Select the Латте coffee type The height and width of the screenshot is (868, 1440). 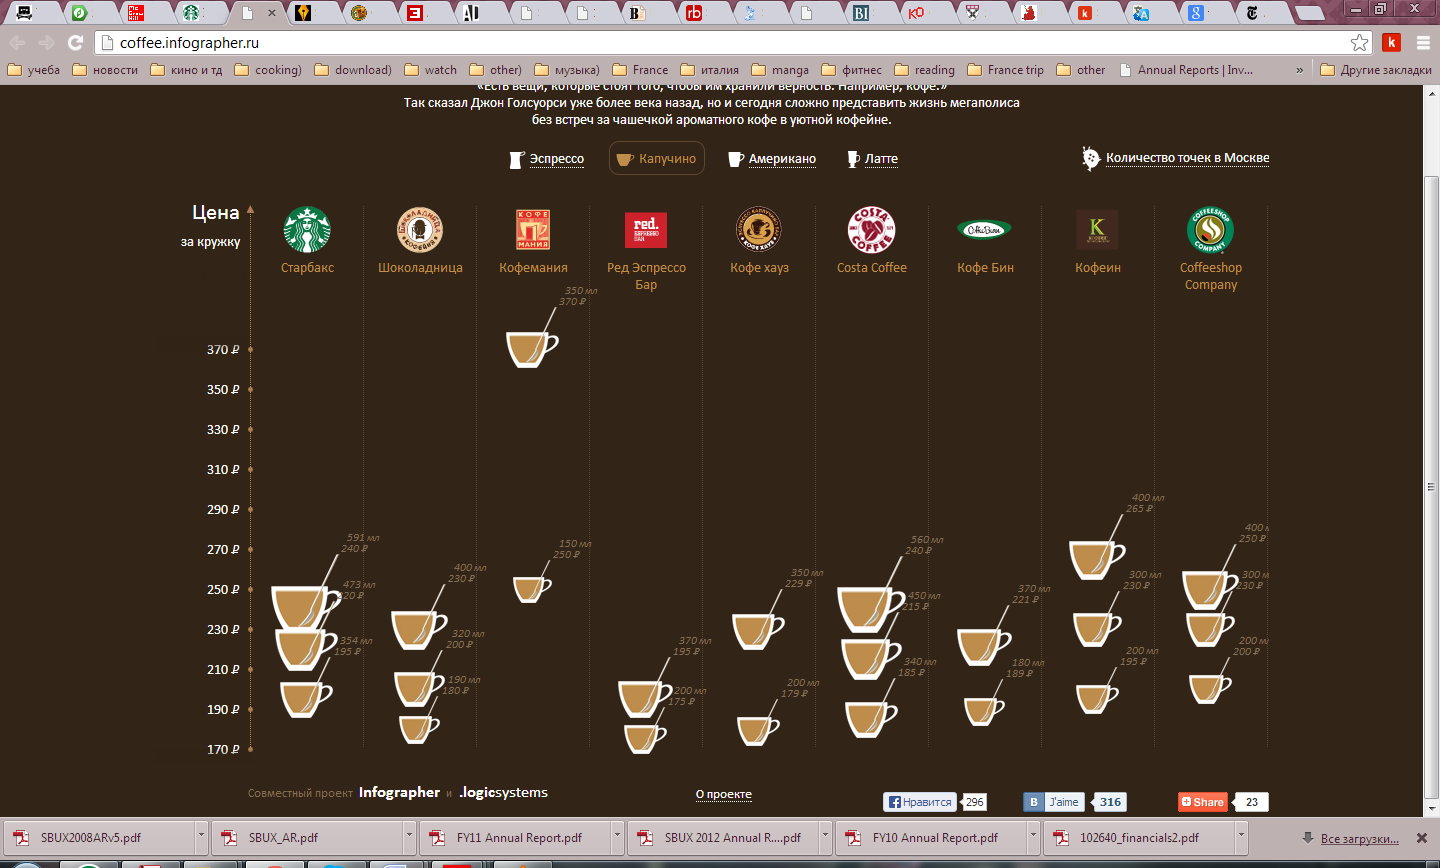872,159
